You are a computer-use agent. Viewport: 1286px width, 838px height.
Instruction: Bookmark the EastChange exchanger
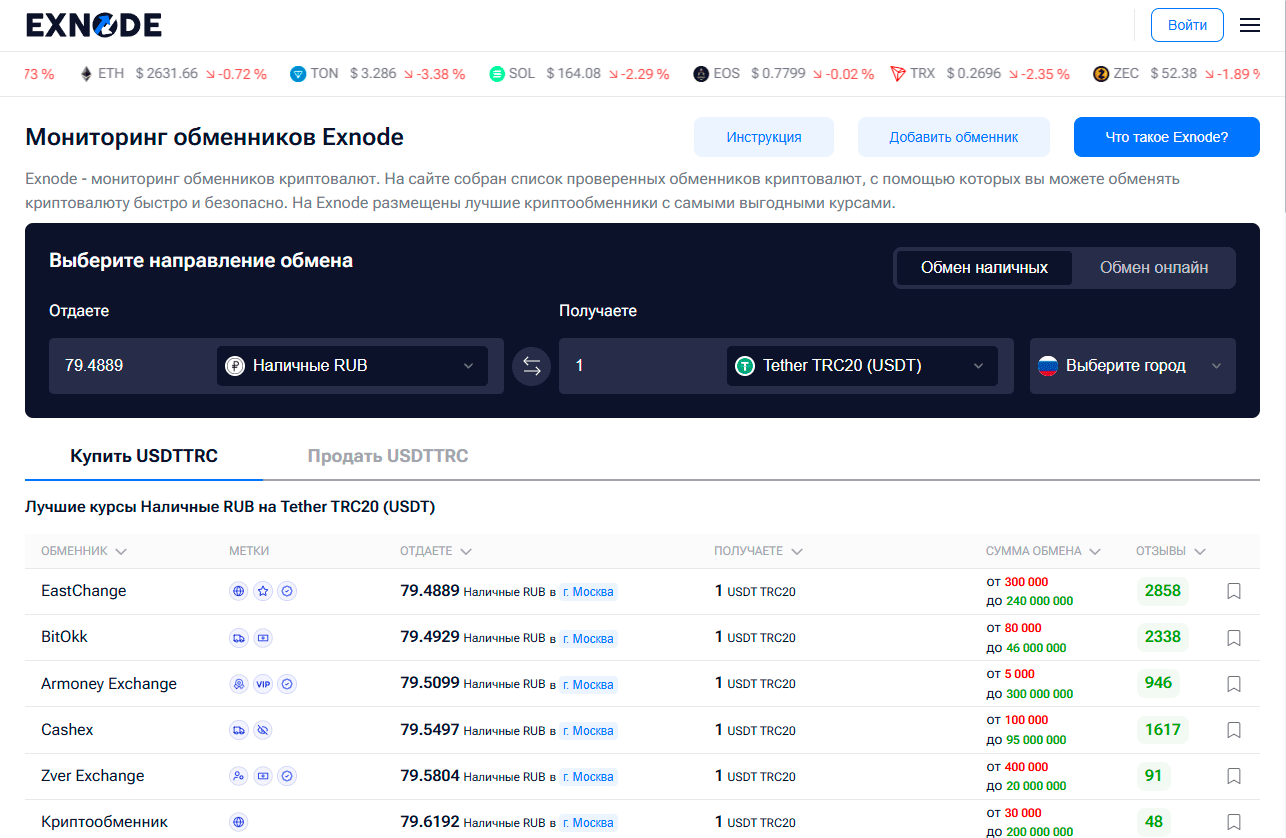pos(1233,591)
